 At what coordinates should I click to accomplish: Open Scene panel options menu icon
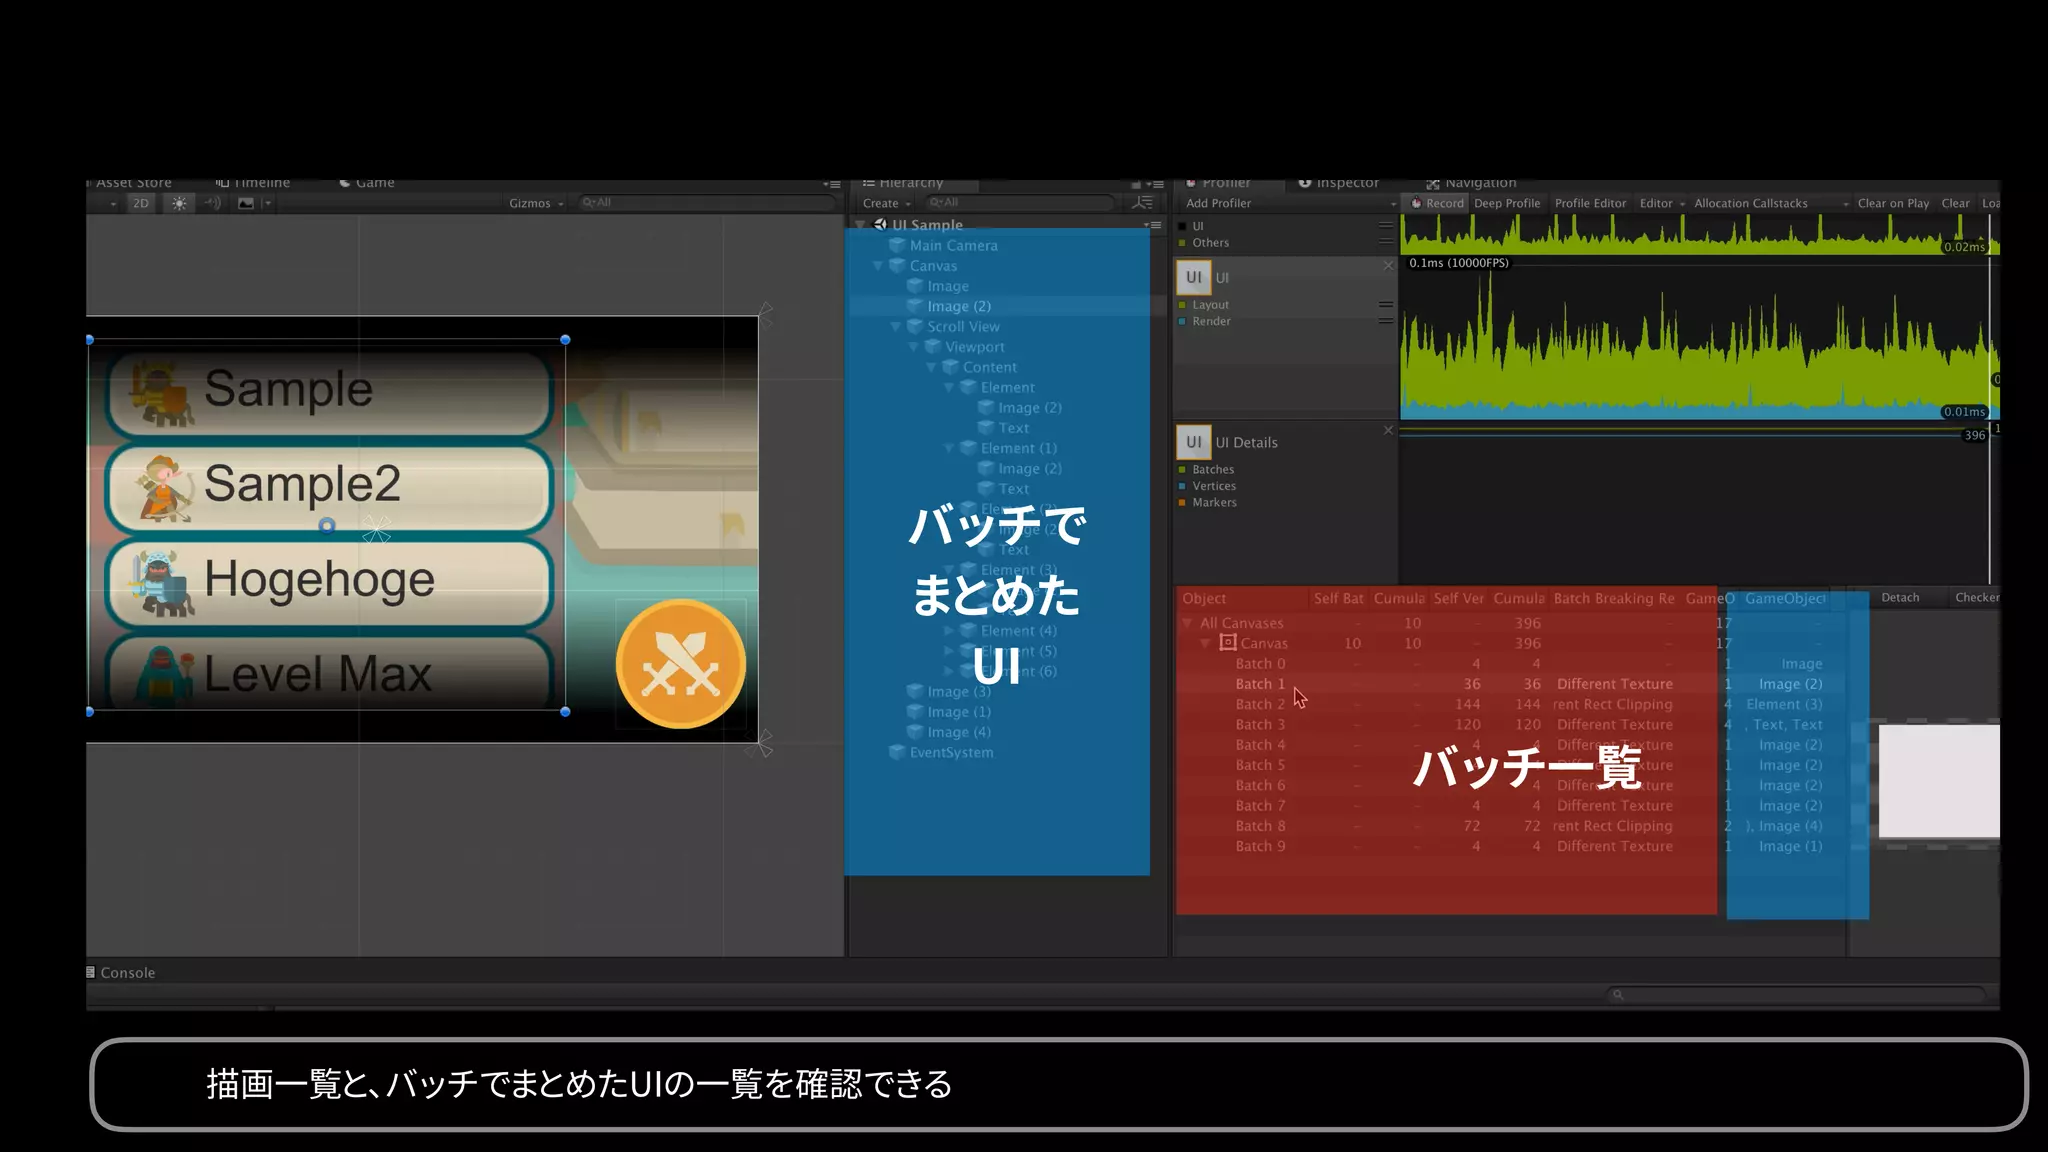tap(832, 184)
